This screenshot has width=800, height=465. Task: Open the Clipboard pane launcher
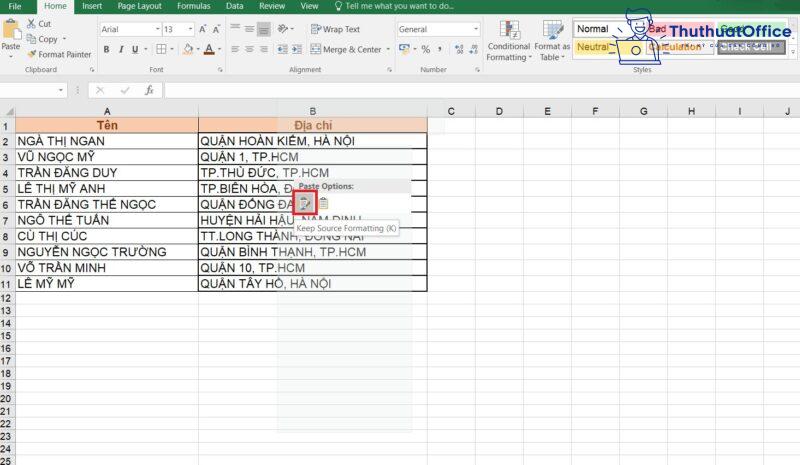point(92,69)
